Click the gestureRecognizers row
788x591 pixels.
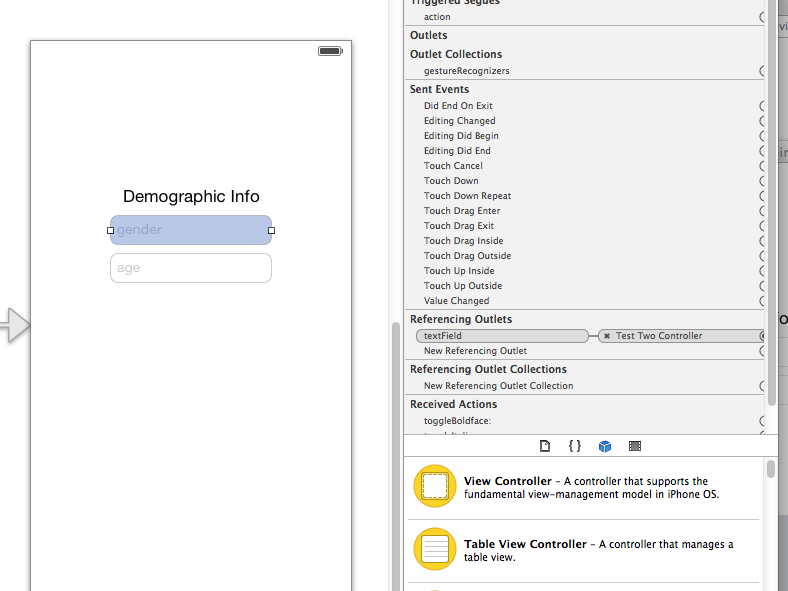(x=585, y=71)
